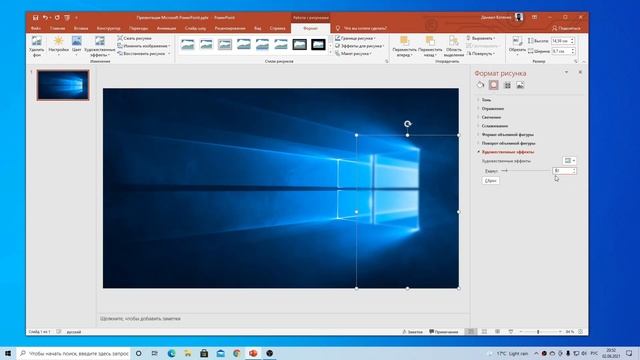Expand 3-D Rotation (Поворот объемной фигуры)

pos(508,143)
